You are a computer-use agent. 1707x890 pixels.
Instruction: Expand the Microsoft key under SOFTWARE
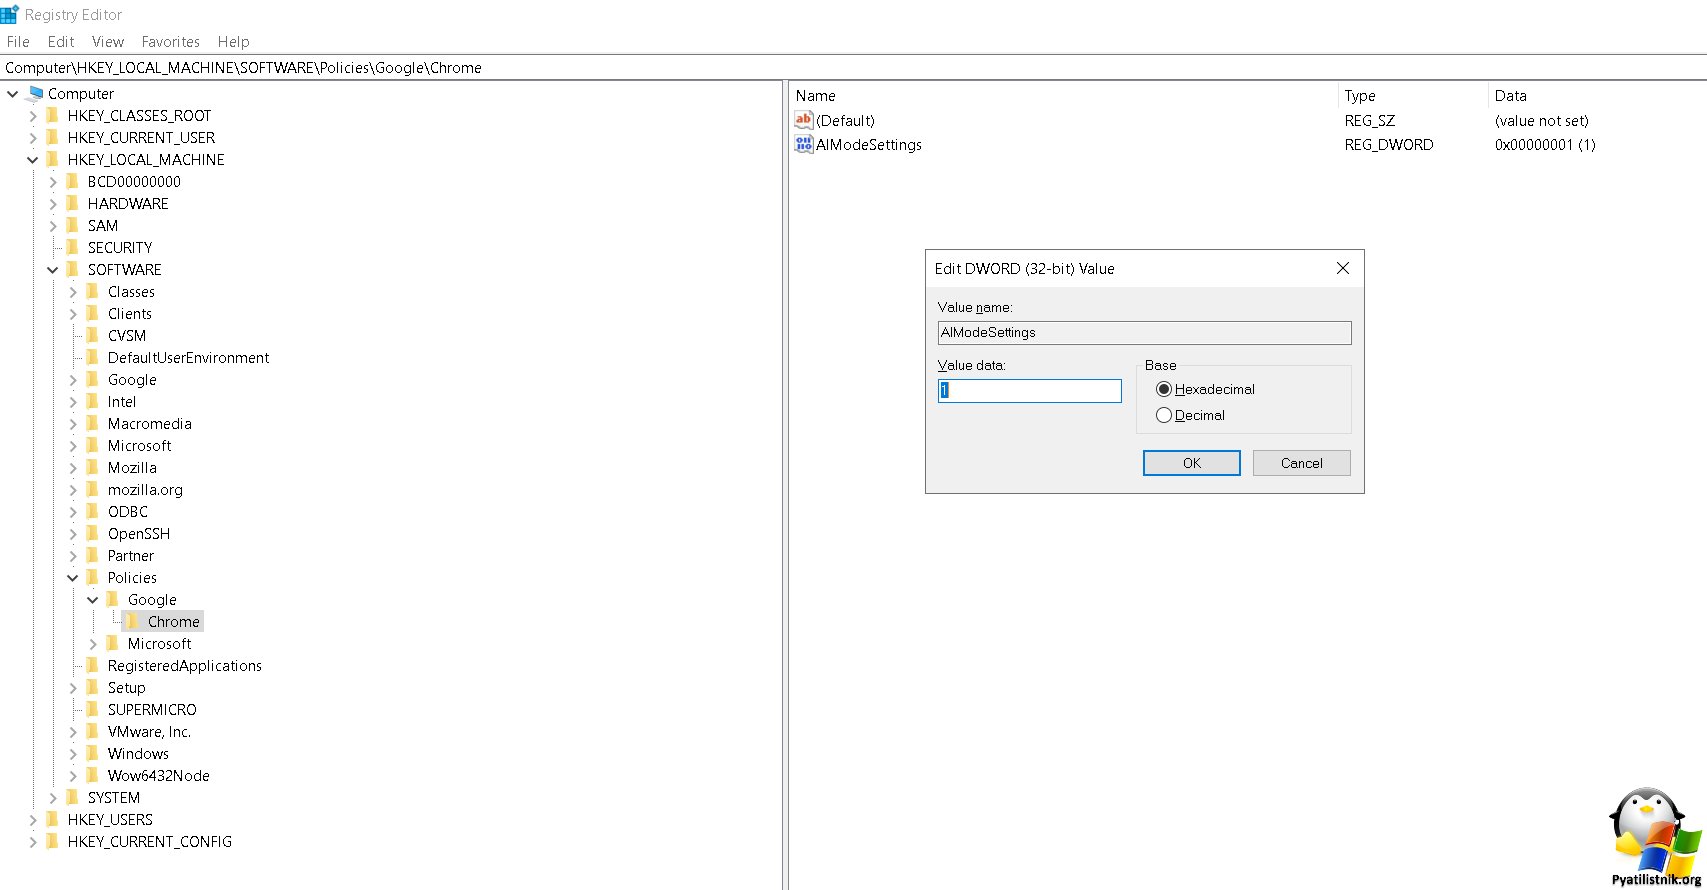coord(73,446)
